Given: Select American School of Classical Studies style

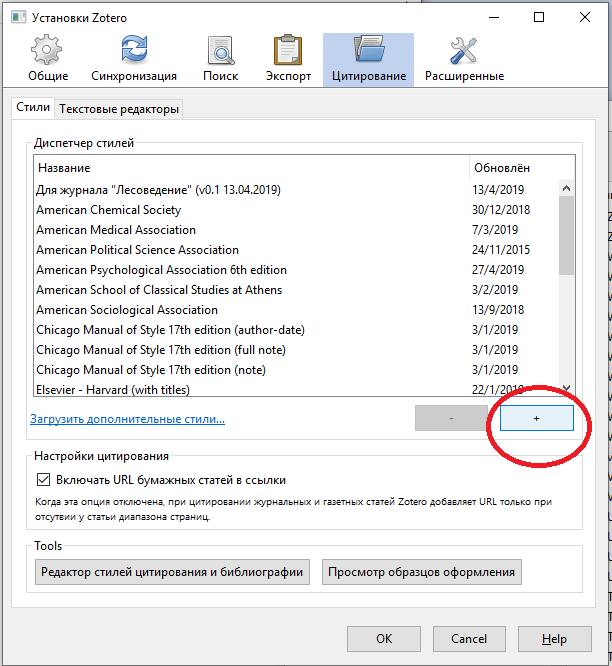Looking at the screenshot, I should coord(296,290).
